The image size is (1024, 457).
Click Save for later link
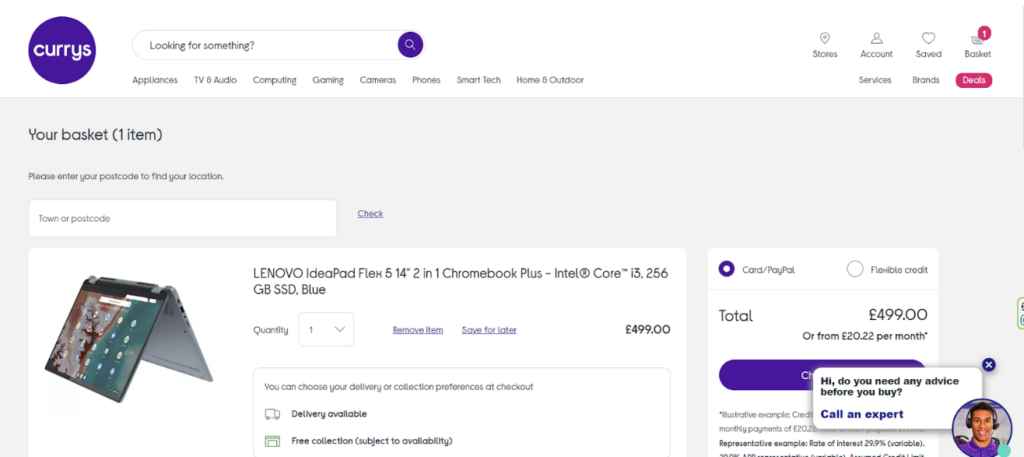pos(489,330)
